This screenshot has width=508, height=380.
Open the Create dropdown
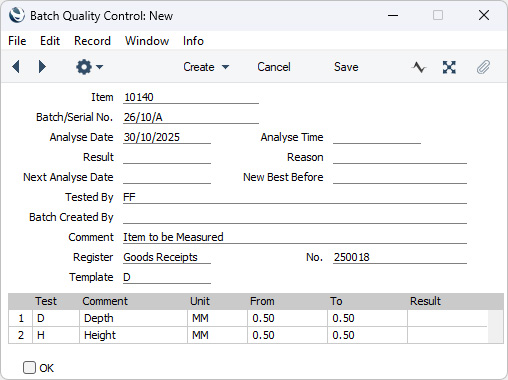click(x=206, y=67)
